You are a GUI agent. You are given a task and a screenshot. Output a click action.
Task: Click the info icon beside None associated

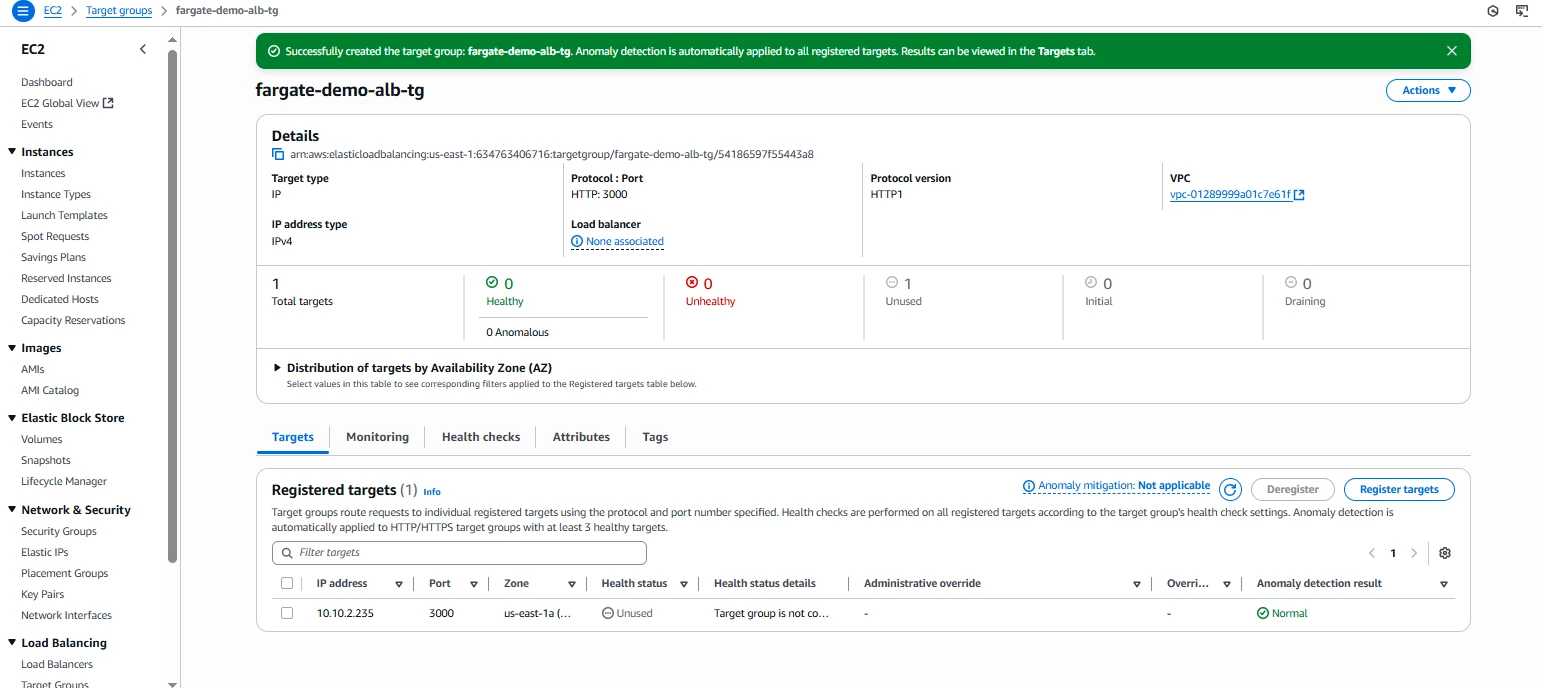577,242
